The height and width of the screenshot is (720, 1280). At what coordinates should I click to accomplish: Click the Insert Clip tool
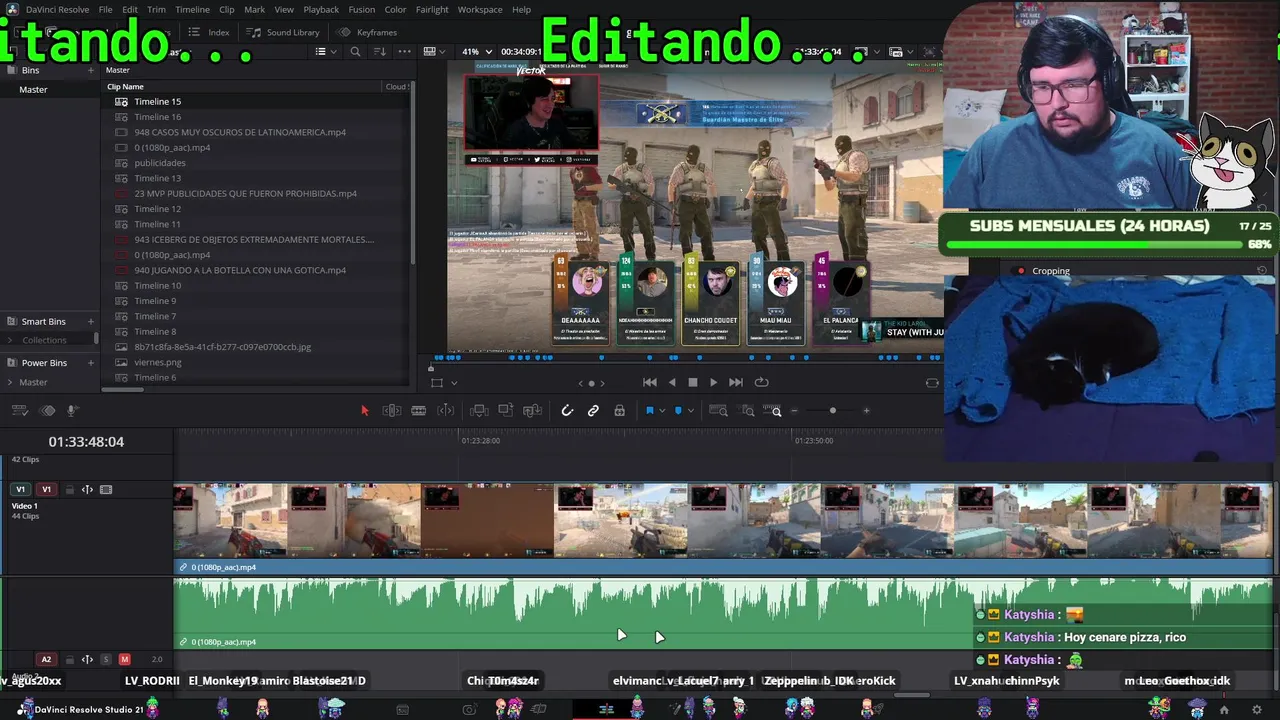tap(479, 411)
